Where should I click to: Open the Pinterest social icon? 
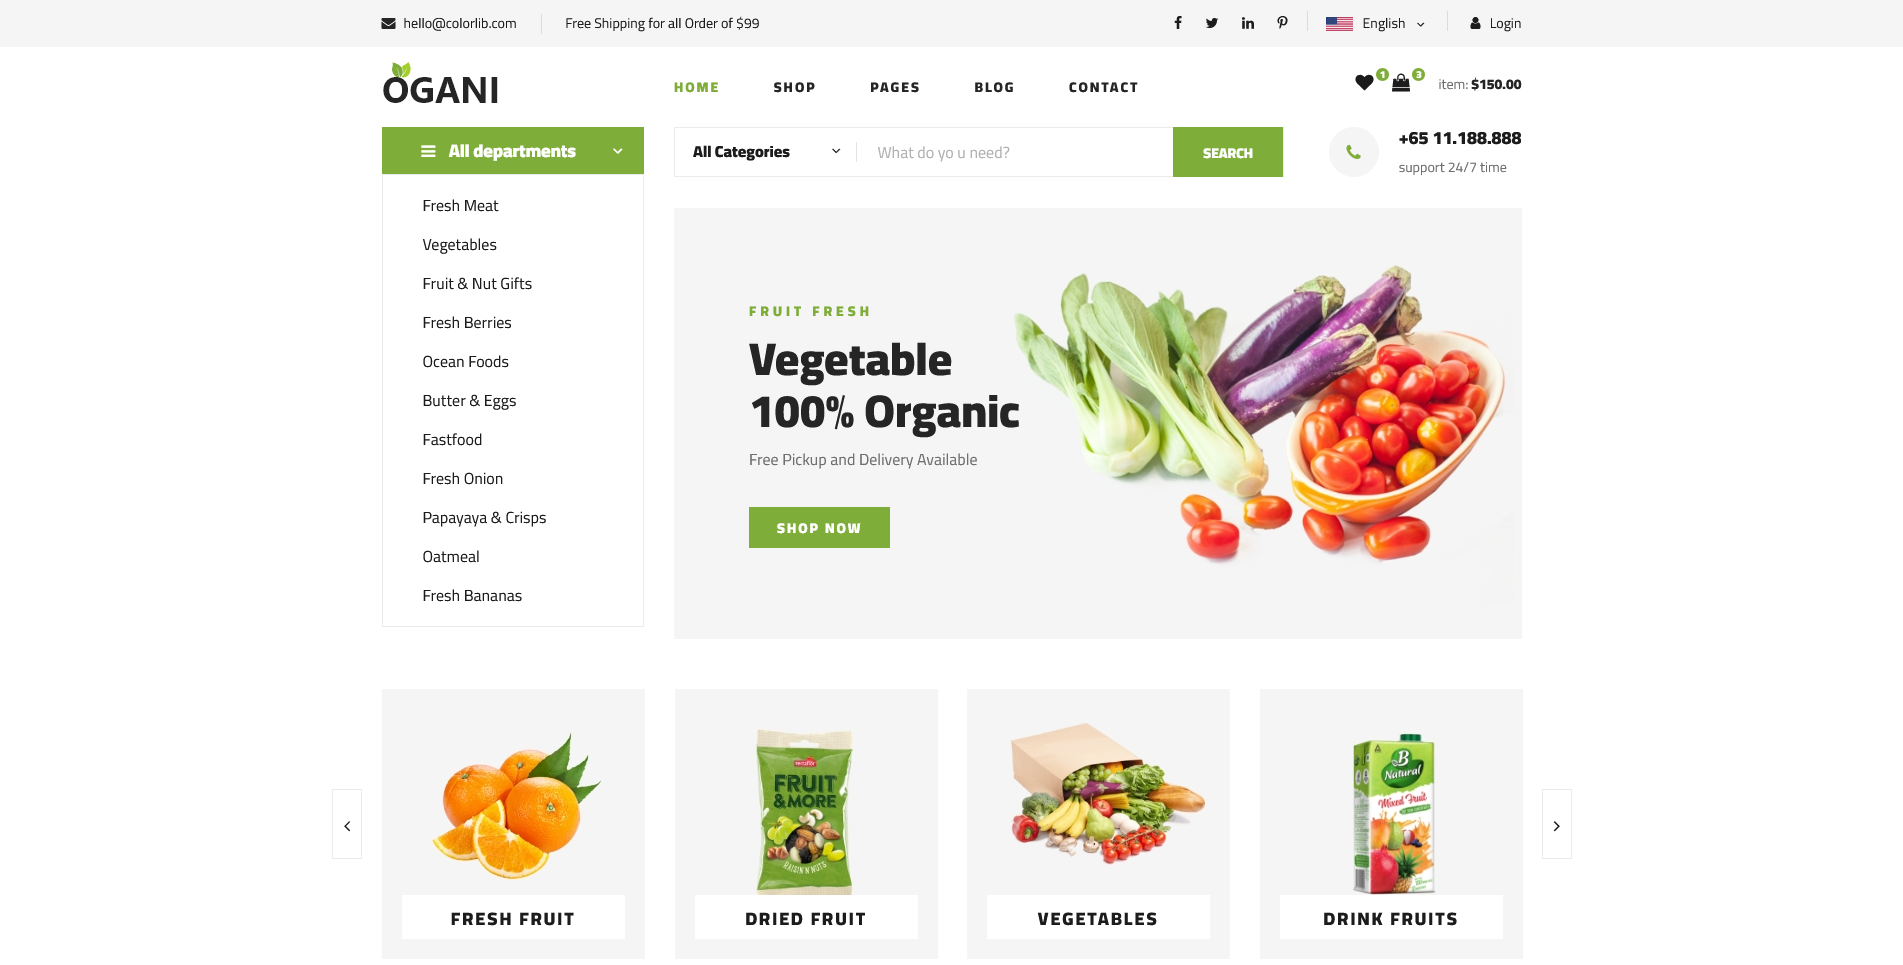pos(1282,23)
